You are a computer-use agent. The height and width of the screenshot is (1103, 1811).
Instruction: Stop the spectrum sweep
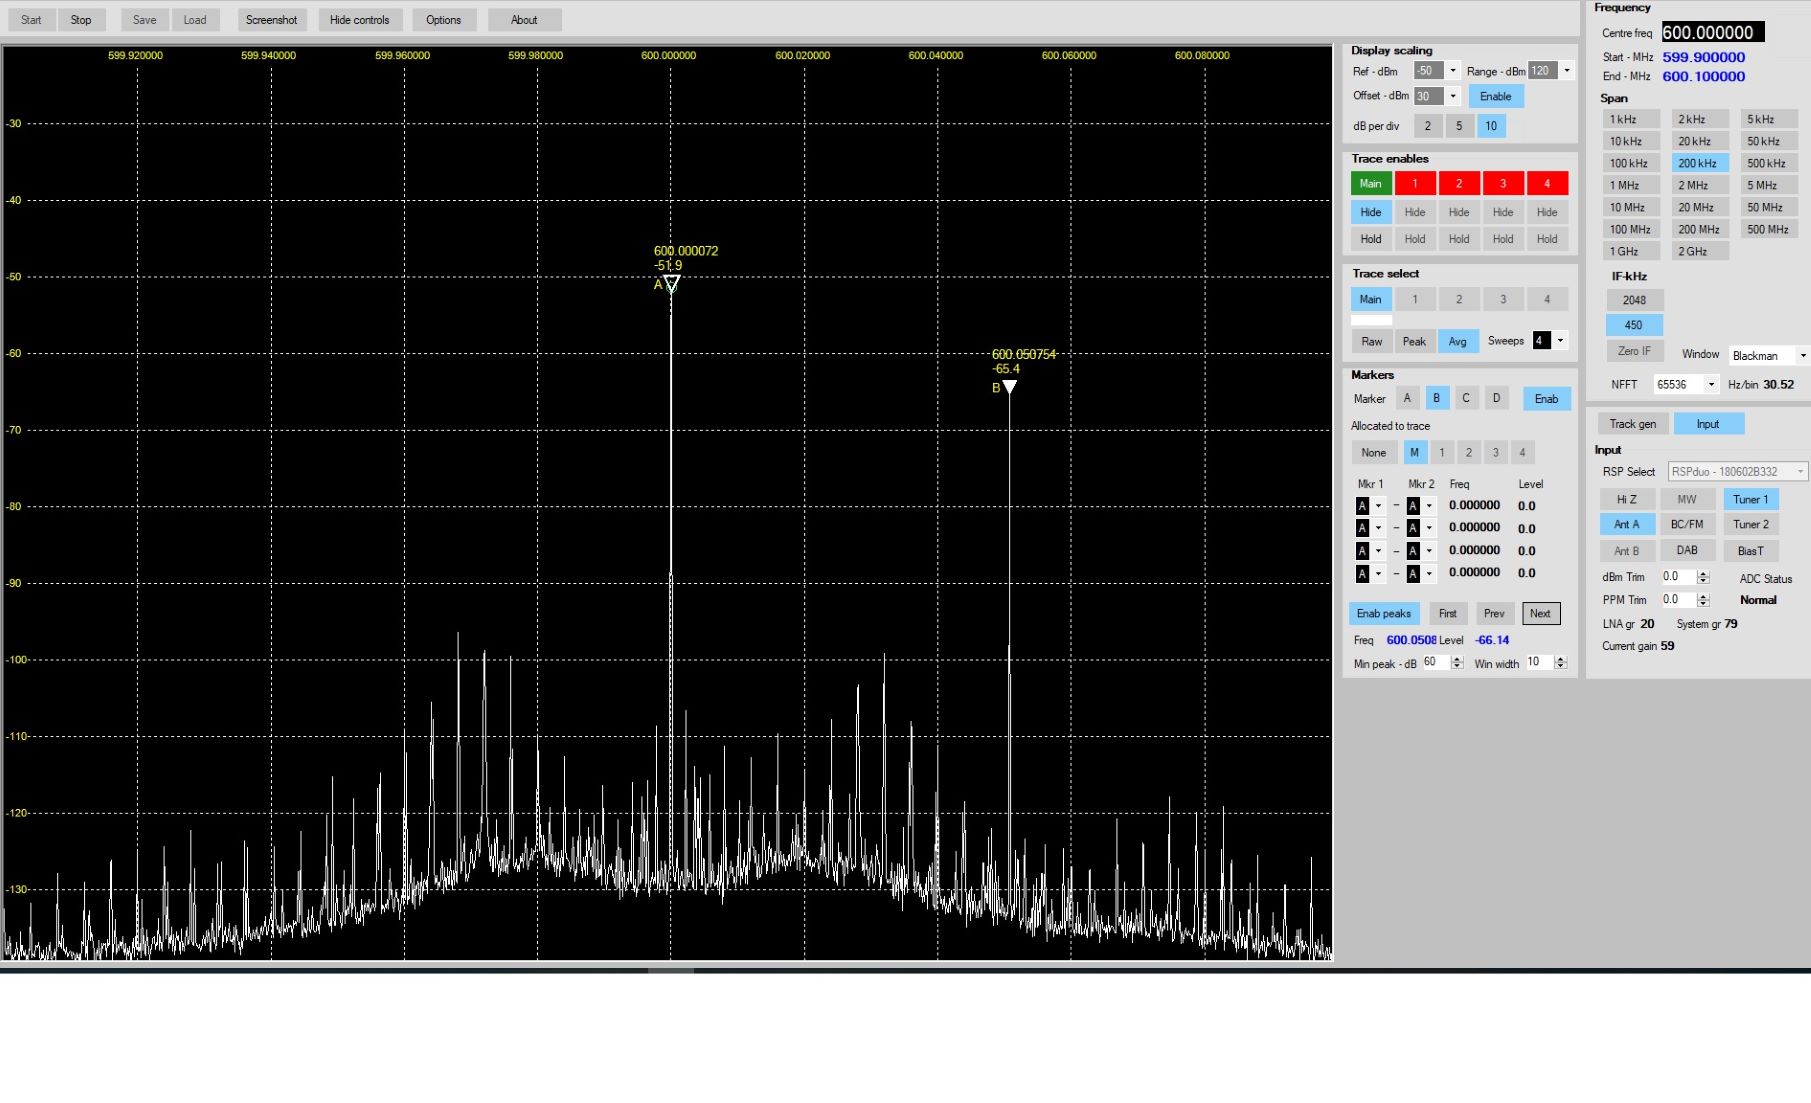81,20
